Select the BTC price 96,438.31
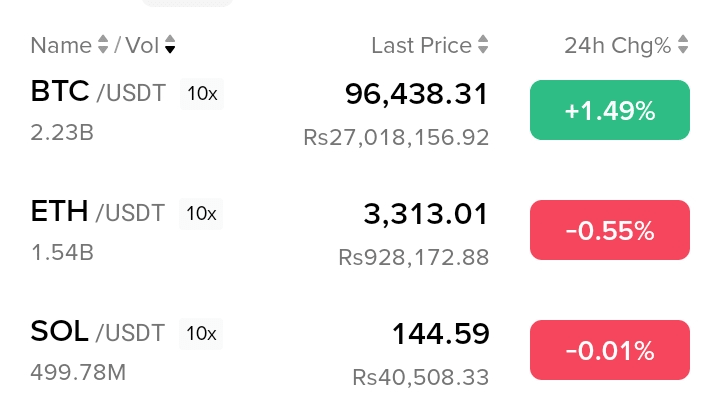719x403 pixels. pyautogui.click(x=416, y=94)
